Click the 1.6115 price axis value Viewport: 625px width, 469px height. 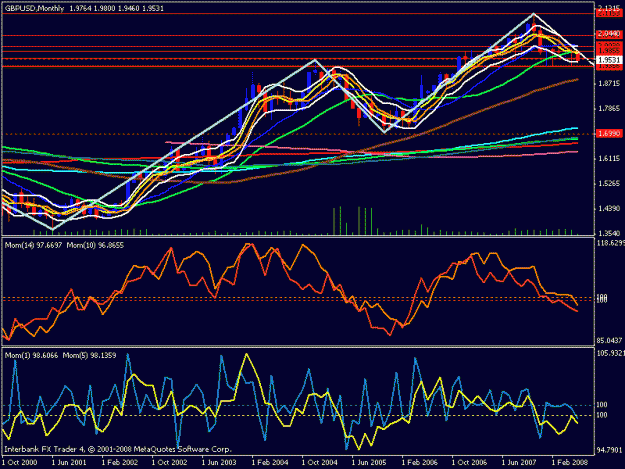tap(609, 159)
